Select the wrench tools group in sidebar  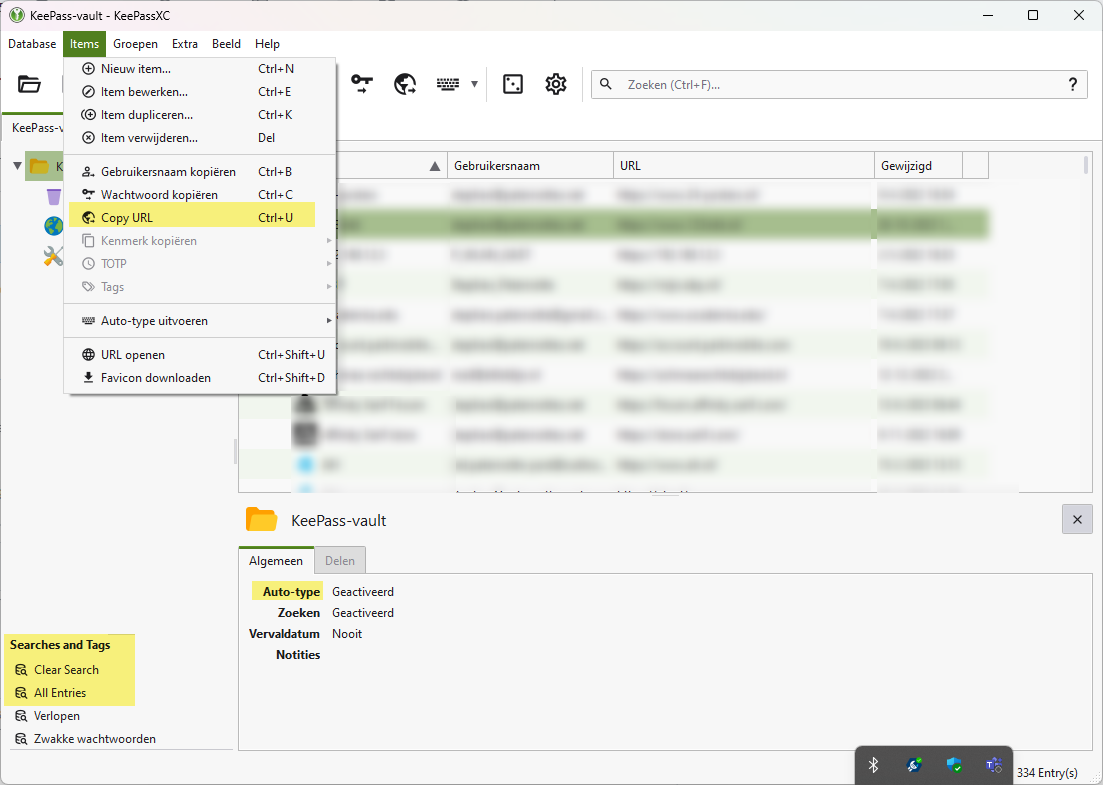[52, 256]
